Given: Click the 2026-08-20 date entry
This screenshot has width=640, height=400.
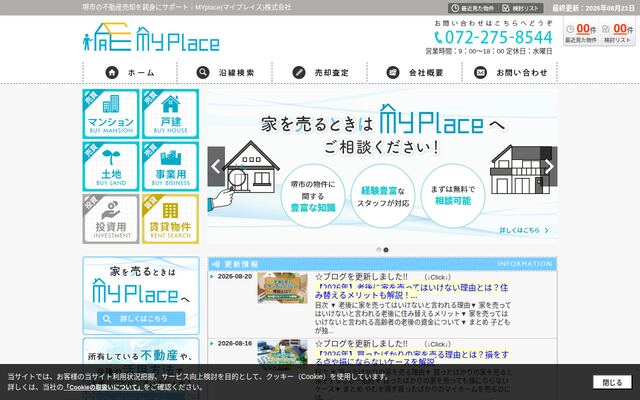Looking at the screenshot, I should coord(235,276).
